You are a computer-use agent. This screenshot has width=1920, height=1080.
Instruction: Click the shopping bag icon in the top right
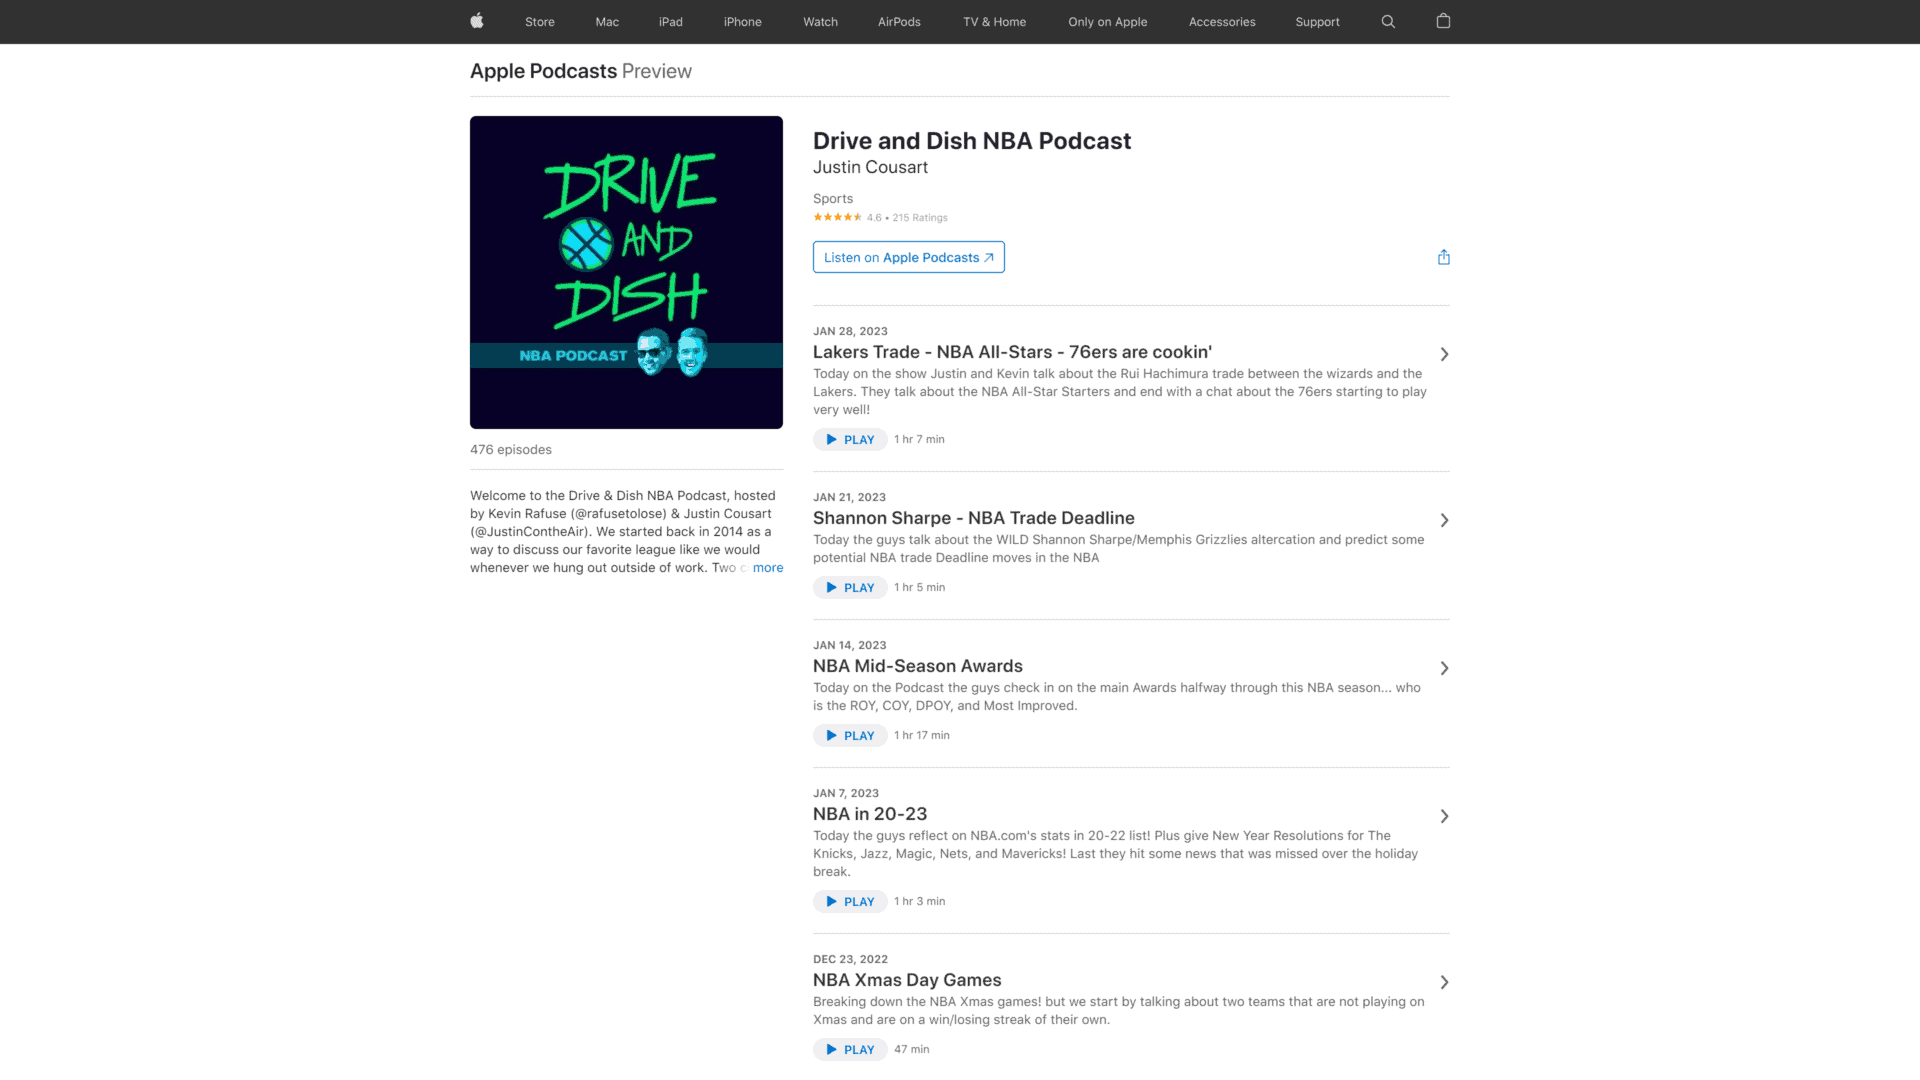[x=1443, y=21]
